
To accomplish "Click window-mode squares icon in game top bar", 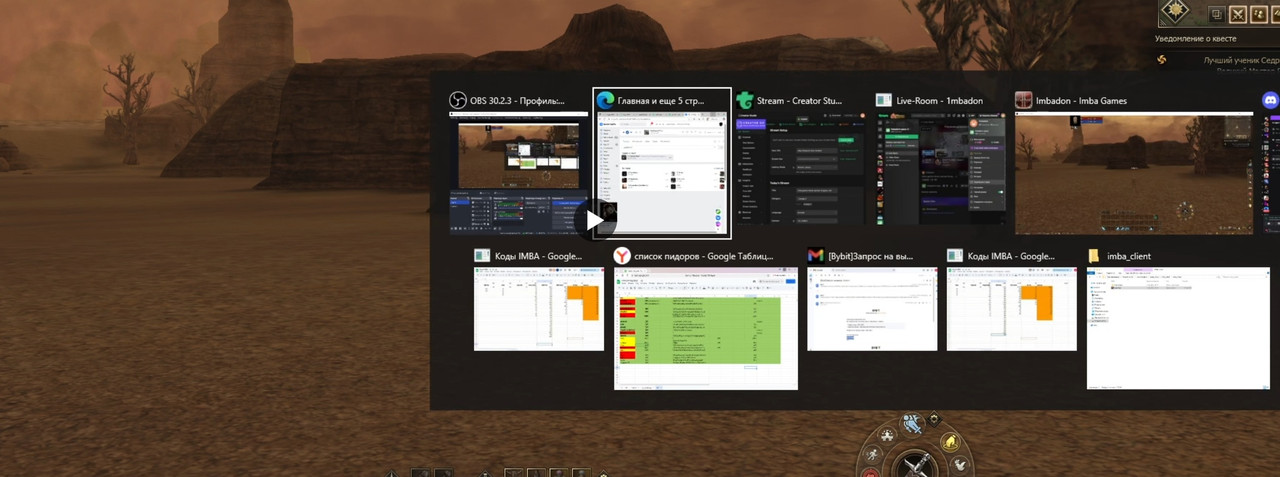I will (1216, 14).
